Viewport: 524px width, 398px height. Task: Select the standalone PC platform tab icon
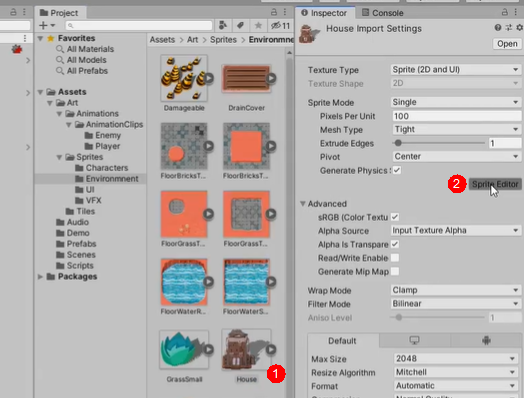click(414, 341)
